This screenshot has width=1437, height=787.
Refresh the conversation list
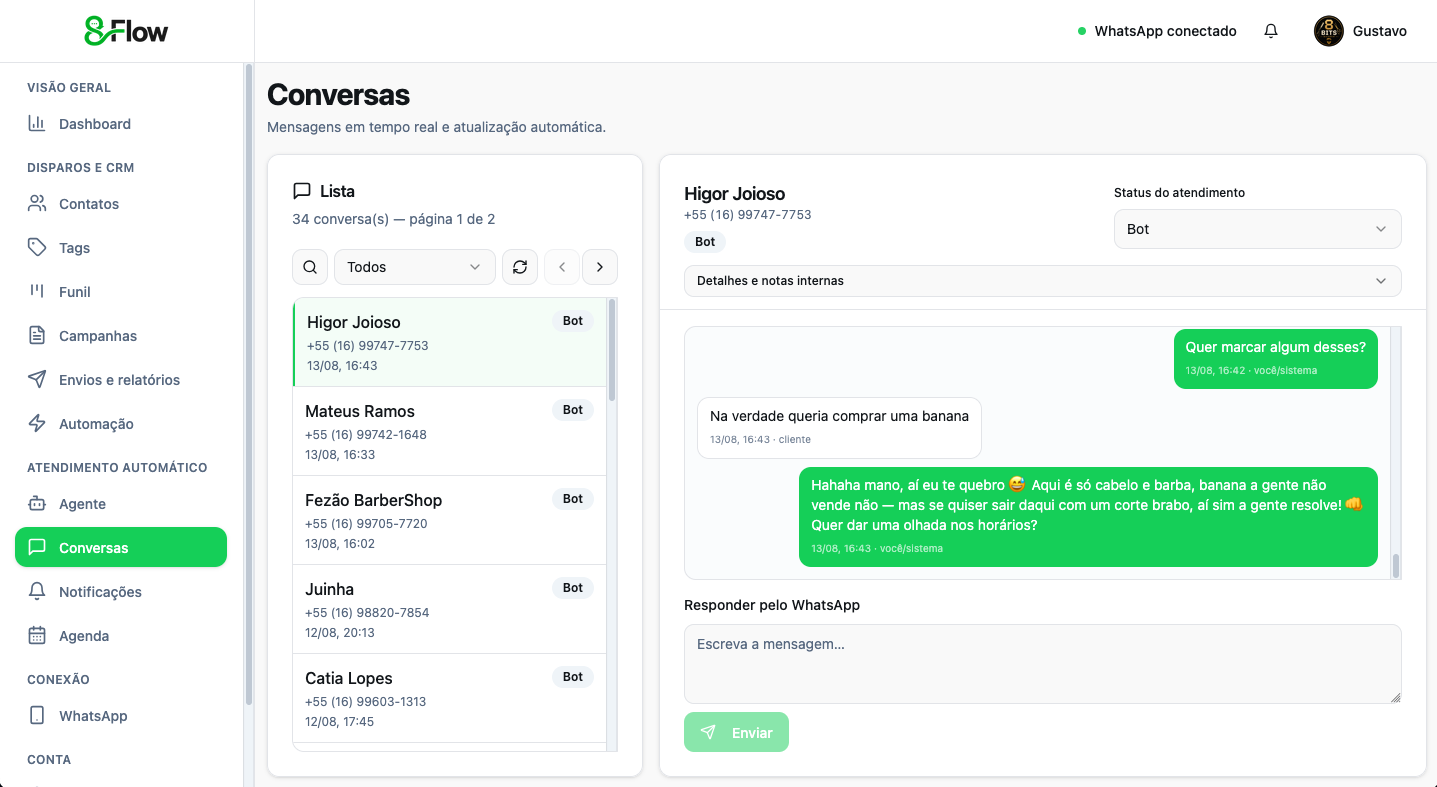pyautogui.click(x=520, y=267)
